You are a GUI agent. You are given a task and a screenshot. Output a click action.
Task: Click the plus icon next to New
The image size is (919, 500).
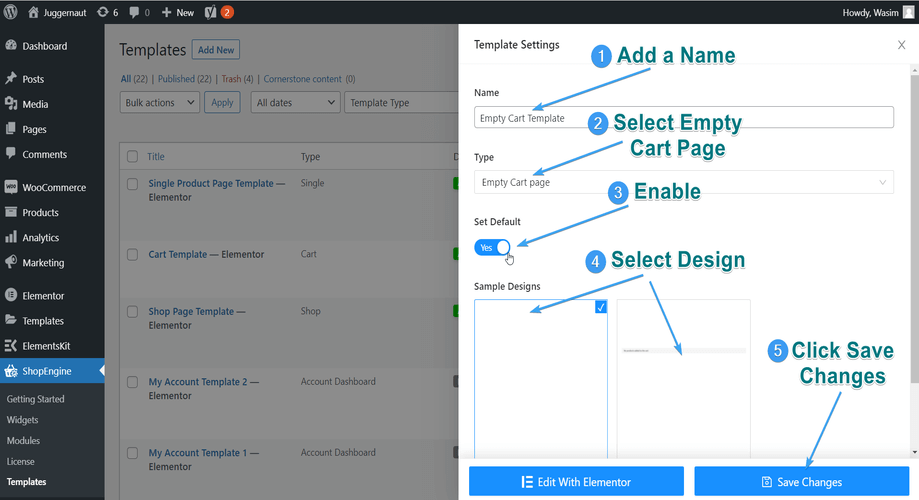coord(166,12)
